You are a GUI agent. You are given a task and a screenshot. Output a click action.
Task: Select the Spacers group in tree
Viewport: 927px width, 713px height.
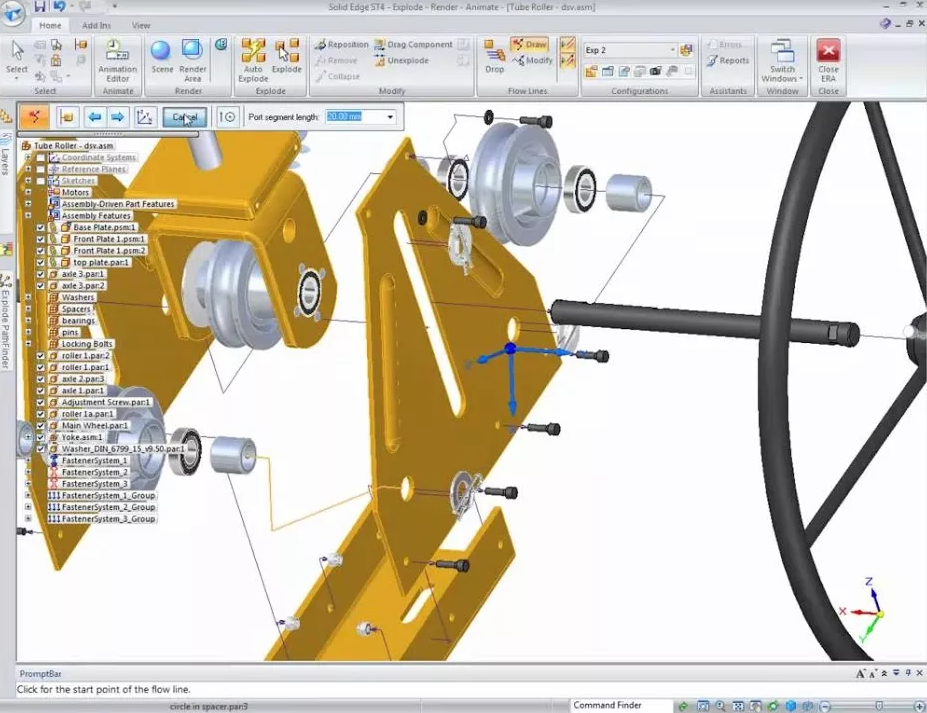pos(76,309)
